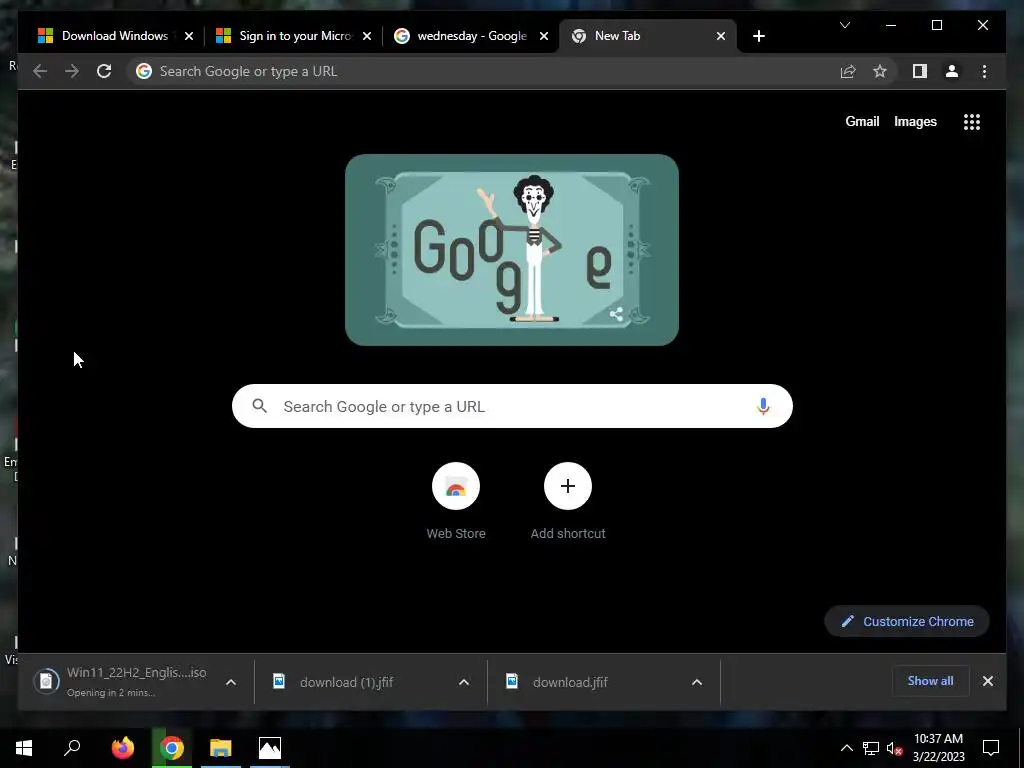Open the download.jfif file
Image resolution: width=1024 pixels, height=768 pixels.
pyautogui.click(x=581, y=682)
